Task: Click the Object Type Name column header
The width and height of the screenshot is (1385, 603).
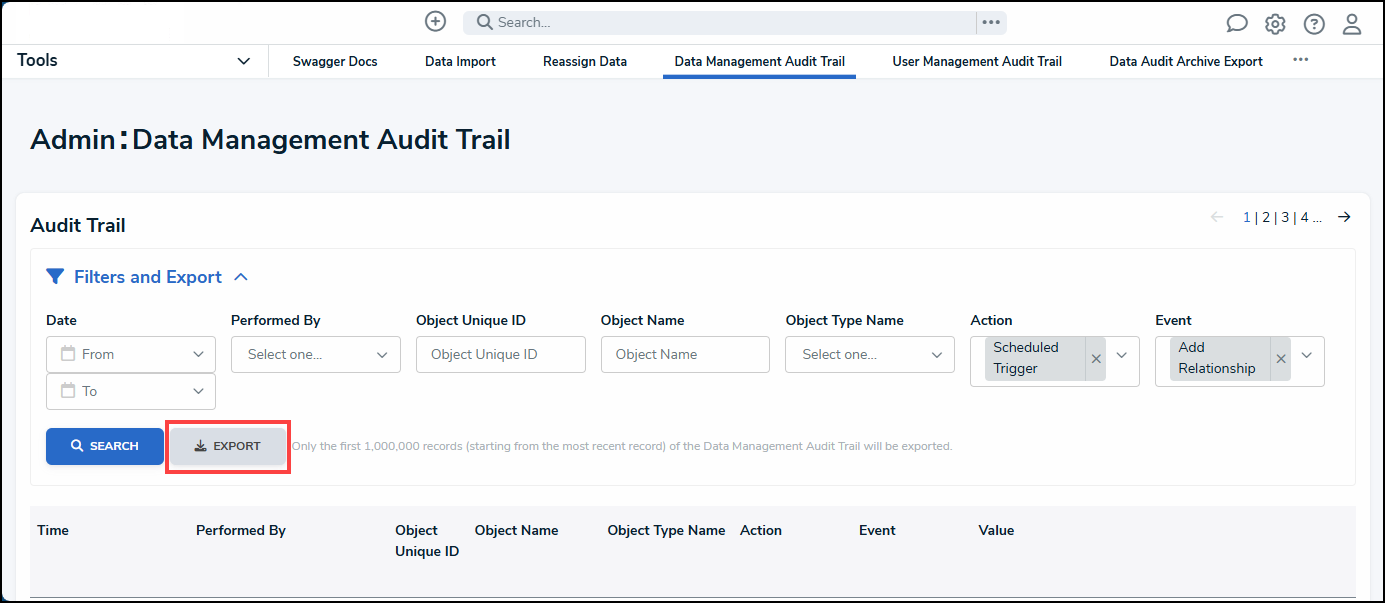Action: (x=666, y=530)
